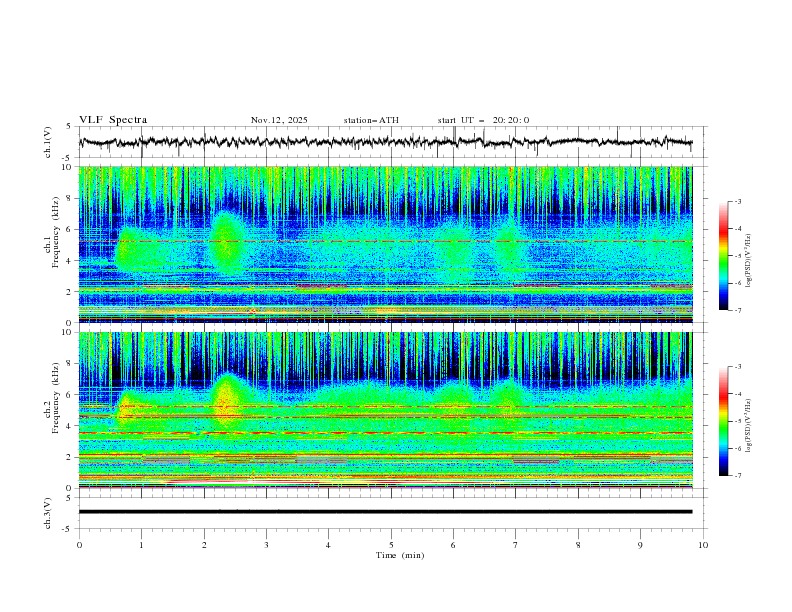Screen dimensions: 792x612
Task: Click the '-3' label on upper color scale
Action: tap(738, 201)
